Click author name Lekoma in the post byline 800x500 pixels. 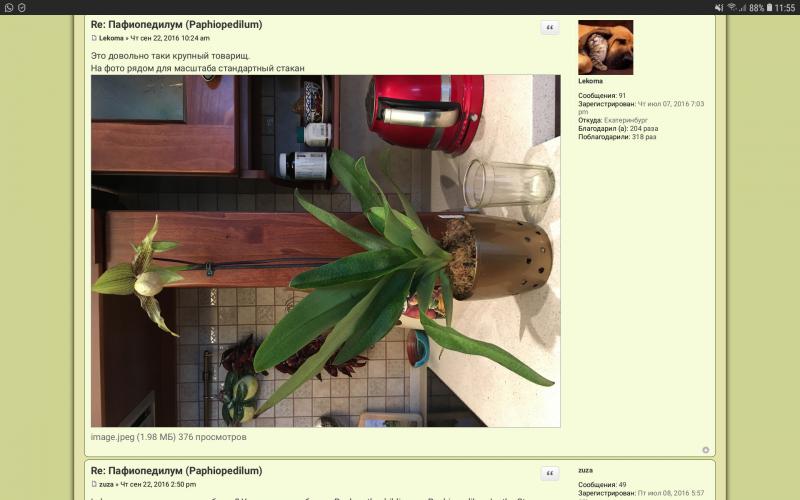coord(111,38)
